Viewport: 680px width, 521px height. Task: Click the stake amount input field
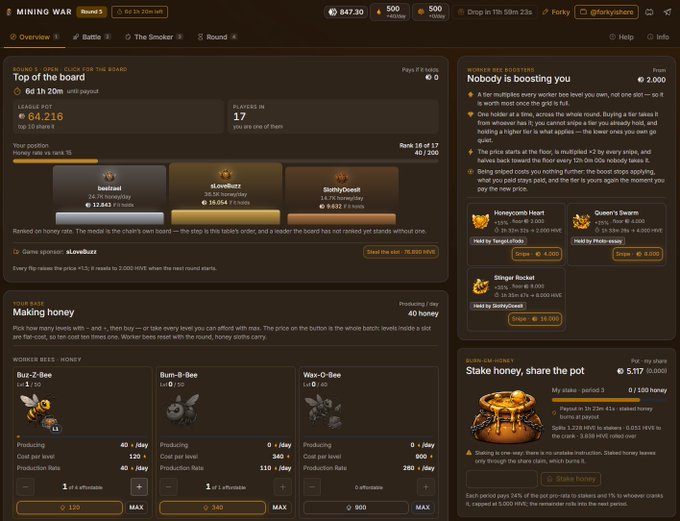[x=502, y=479]
